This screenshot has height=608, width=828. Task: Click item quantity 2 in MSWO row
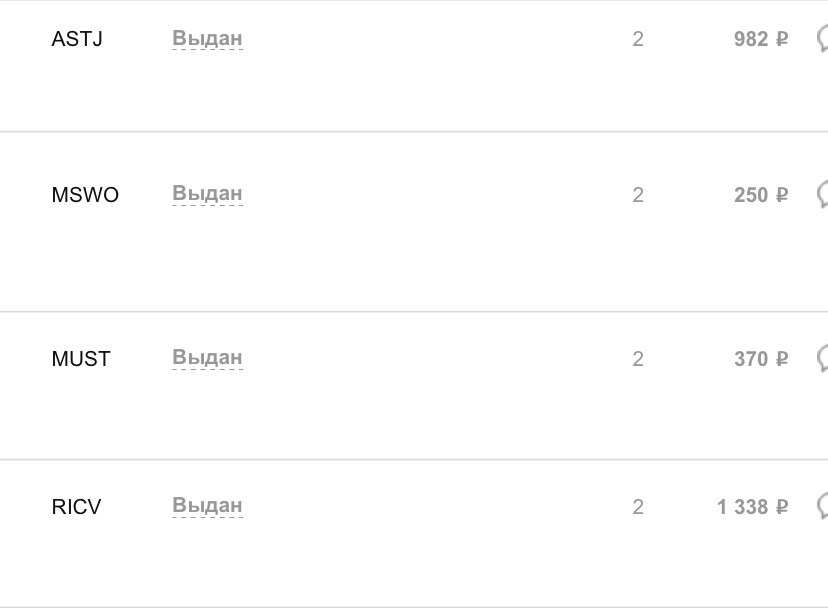tap(638, 195)
